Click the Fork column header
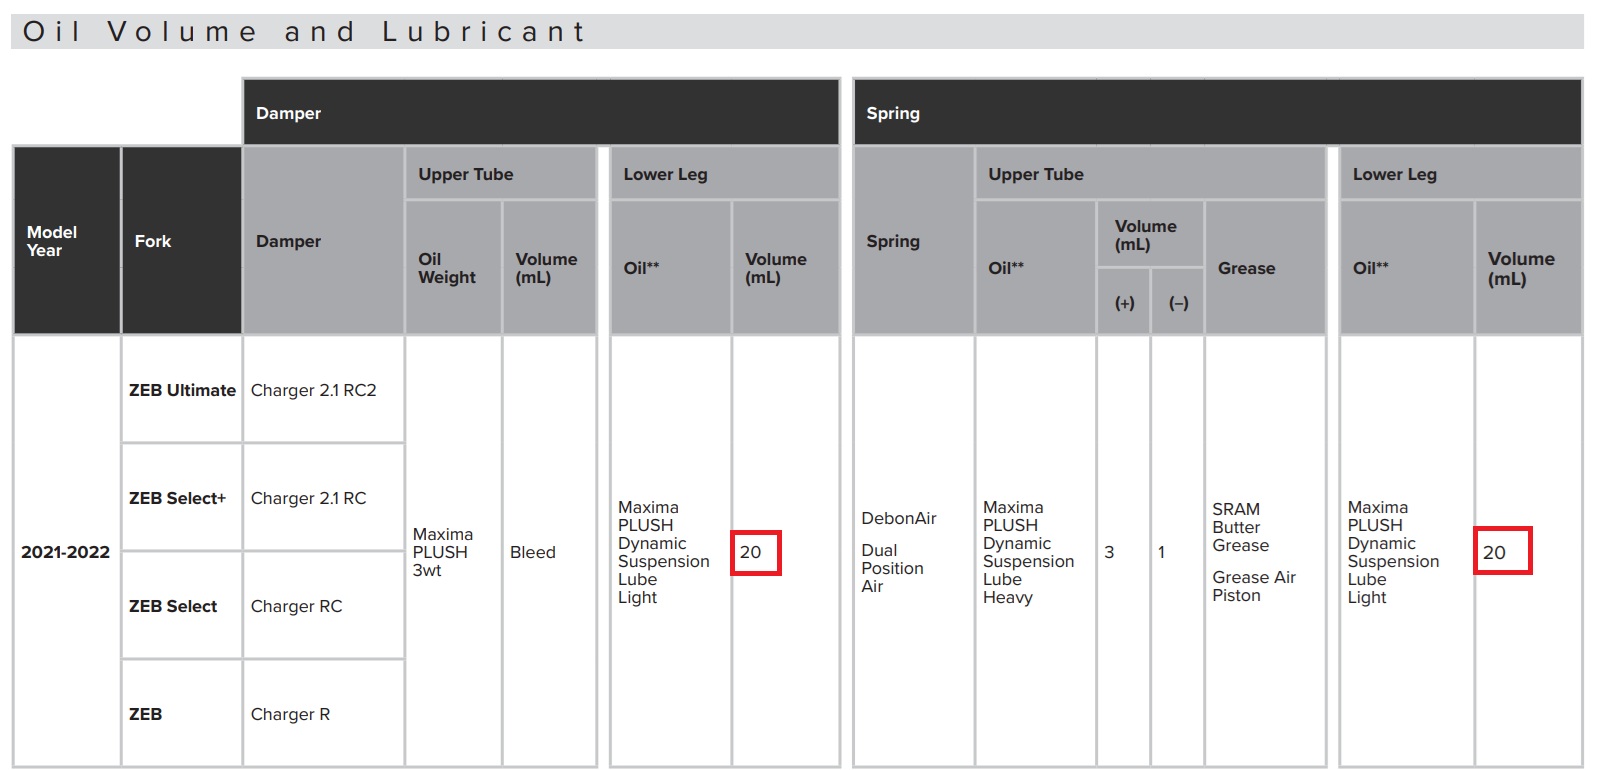 click(181, 241)
